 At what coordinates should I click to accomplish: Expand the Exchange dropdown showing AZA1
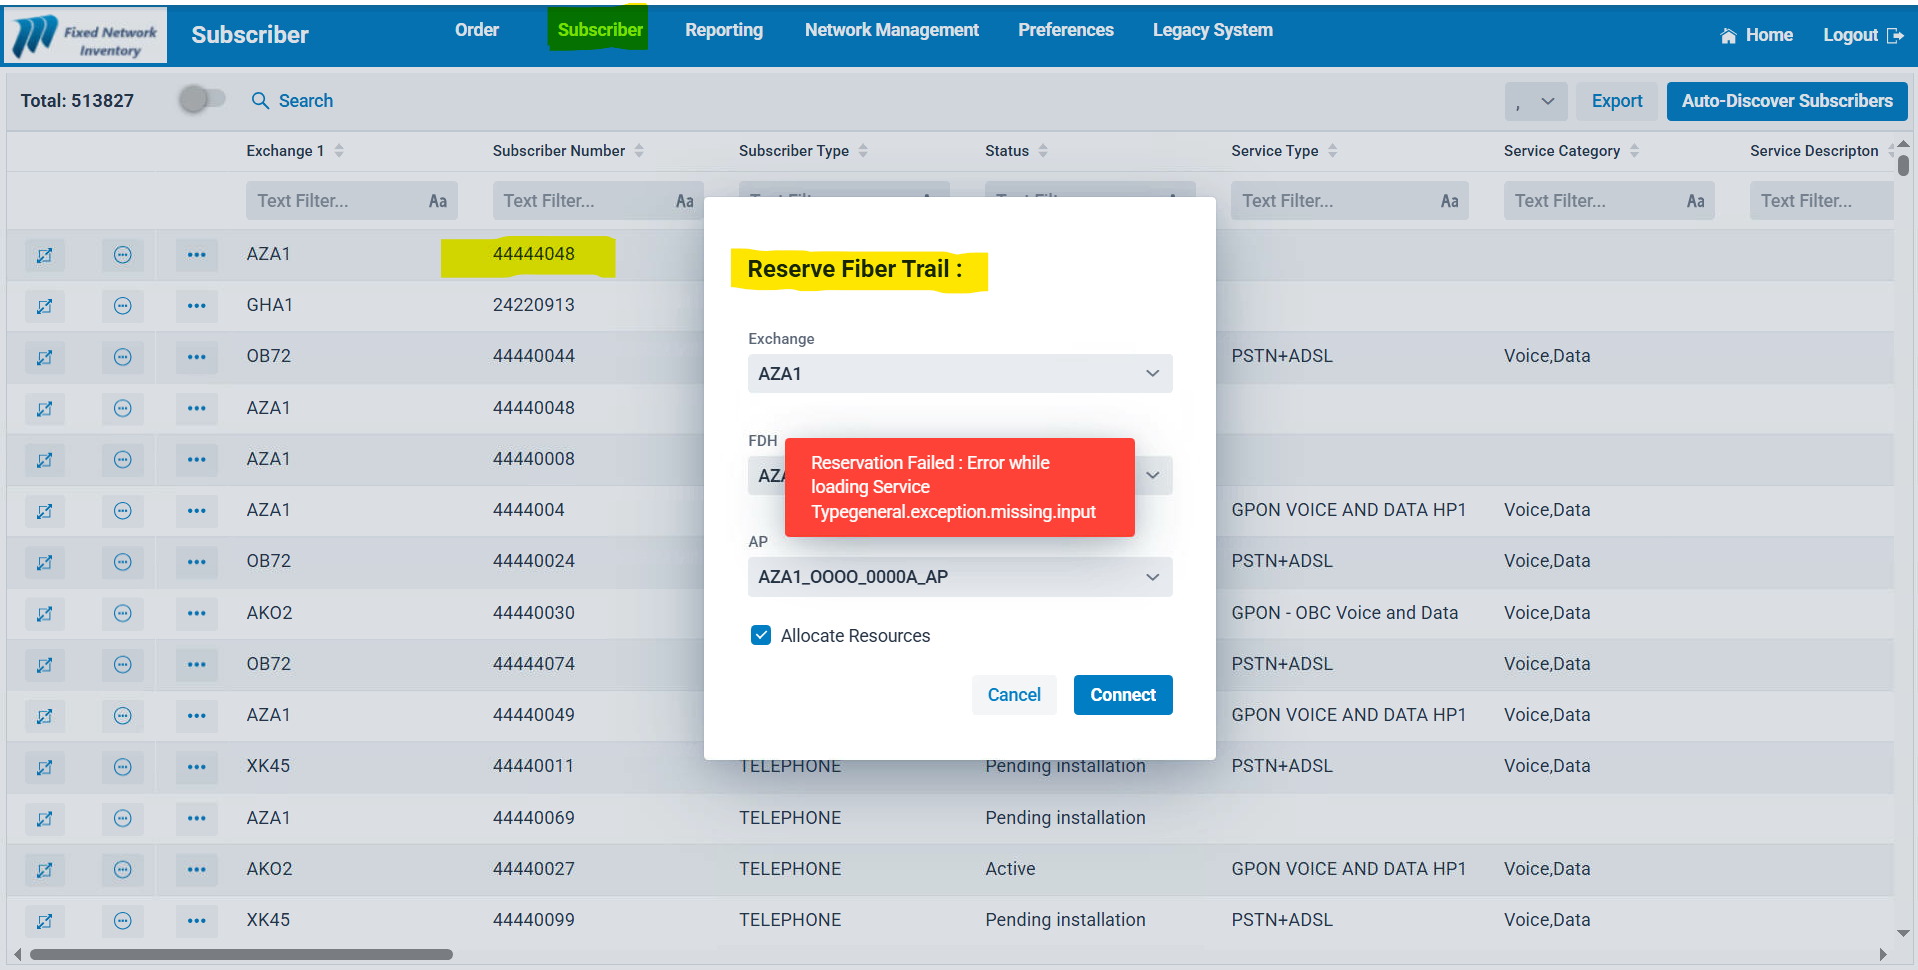coord(959,374)
